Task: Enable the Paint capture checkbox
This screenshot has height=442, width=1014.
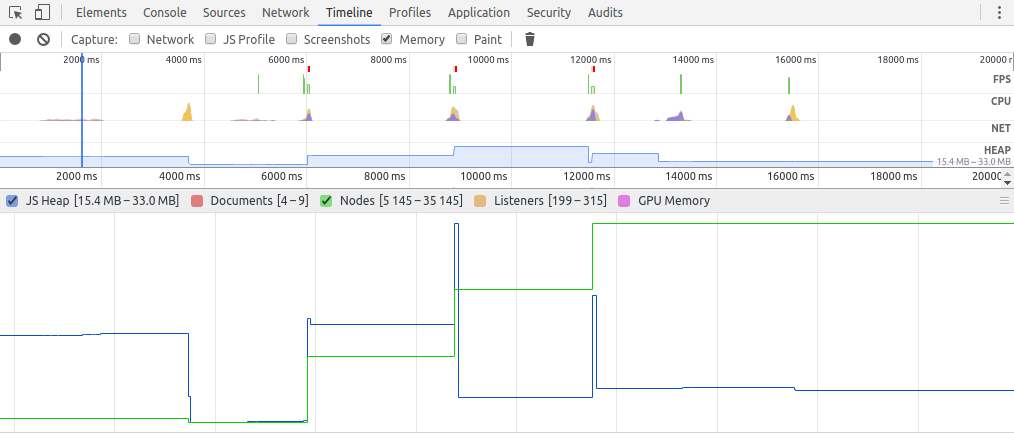Action: (462, 40)
